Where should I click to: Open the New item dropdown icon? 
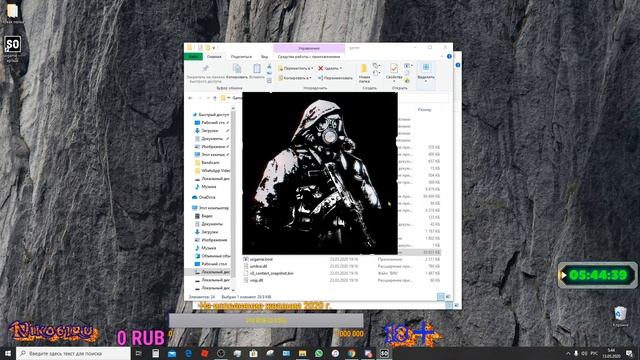click(x=376, y=66)
